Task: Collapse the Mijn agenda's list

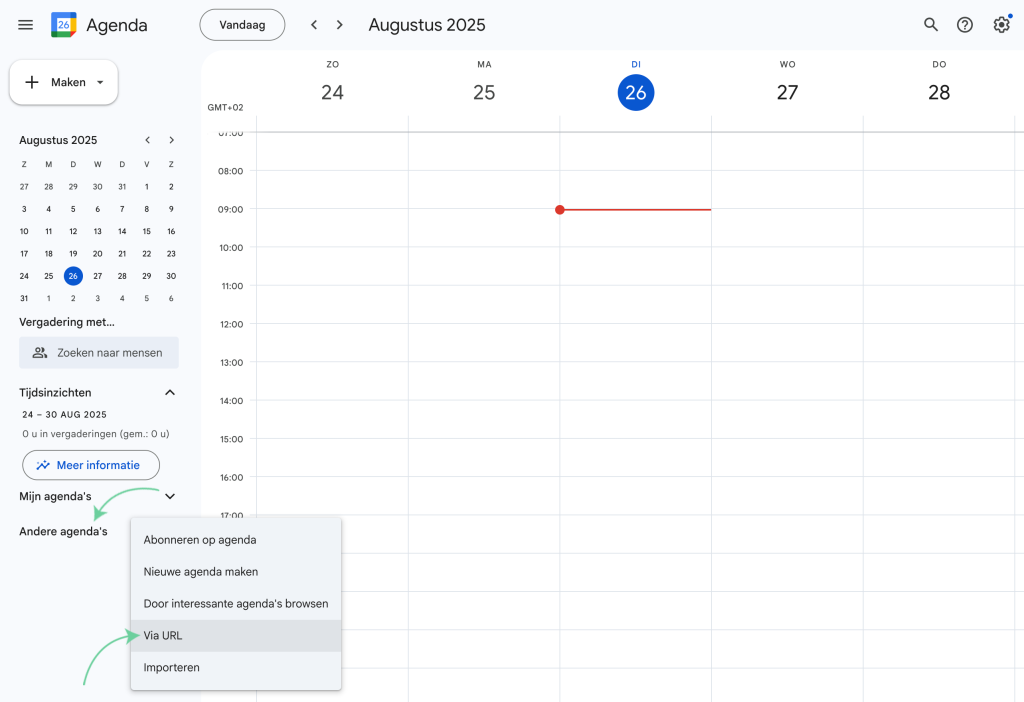Action: [x=169, y=496]
